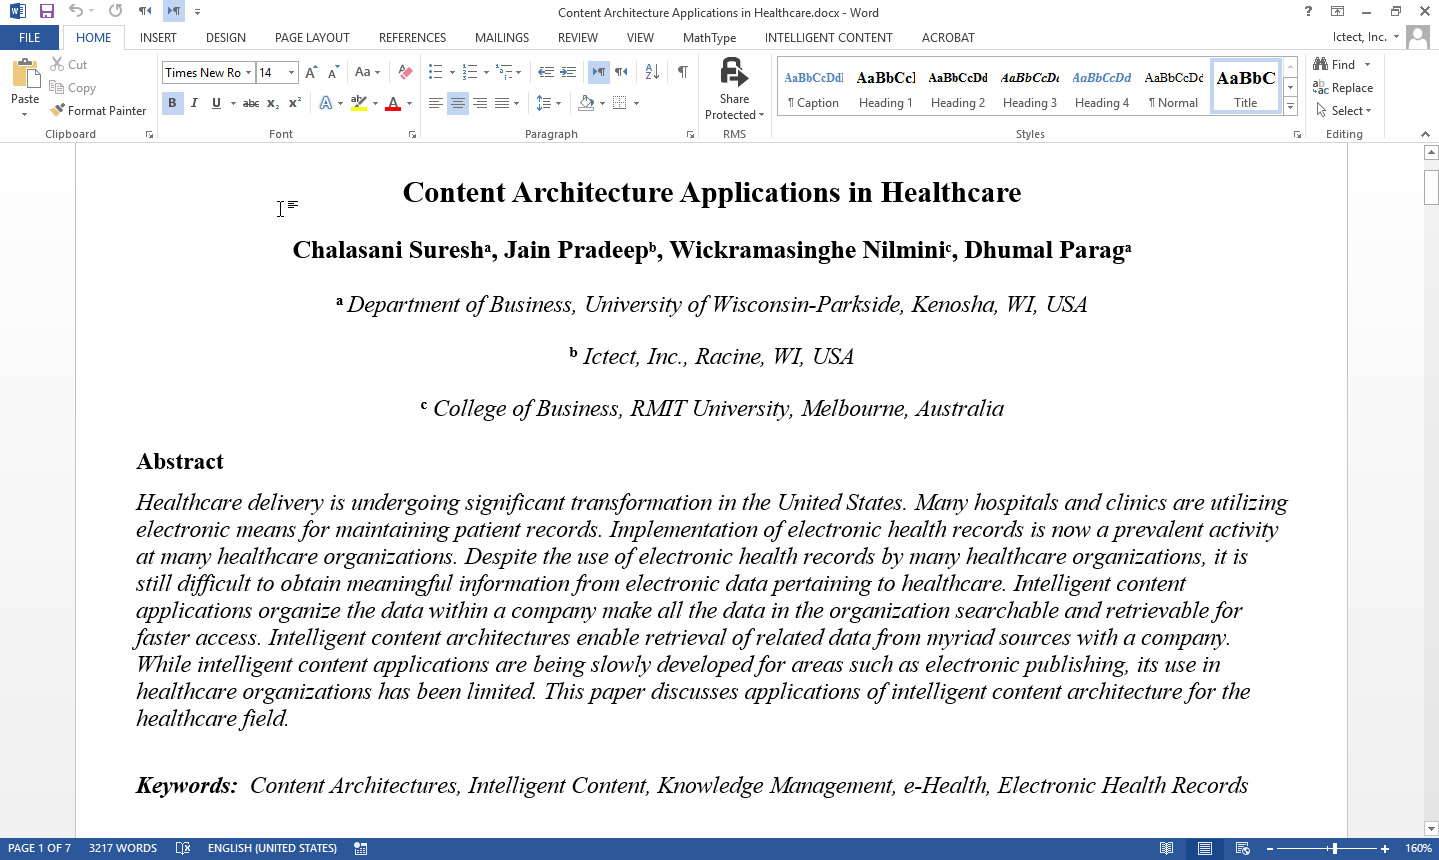Click the Redo repeat icon
The width and height of the screenshot is (1439, 860).
115,12
